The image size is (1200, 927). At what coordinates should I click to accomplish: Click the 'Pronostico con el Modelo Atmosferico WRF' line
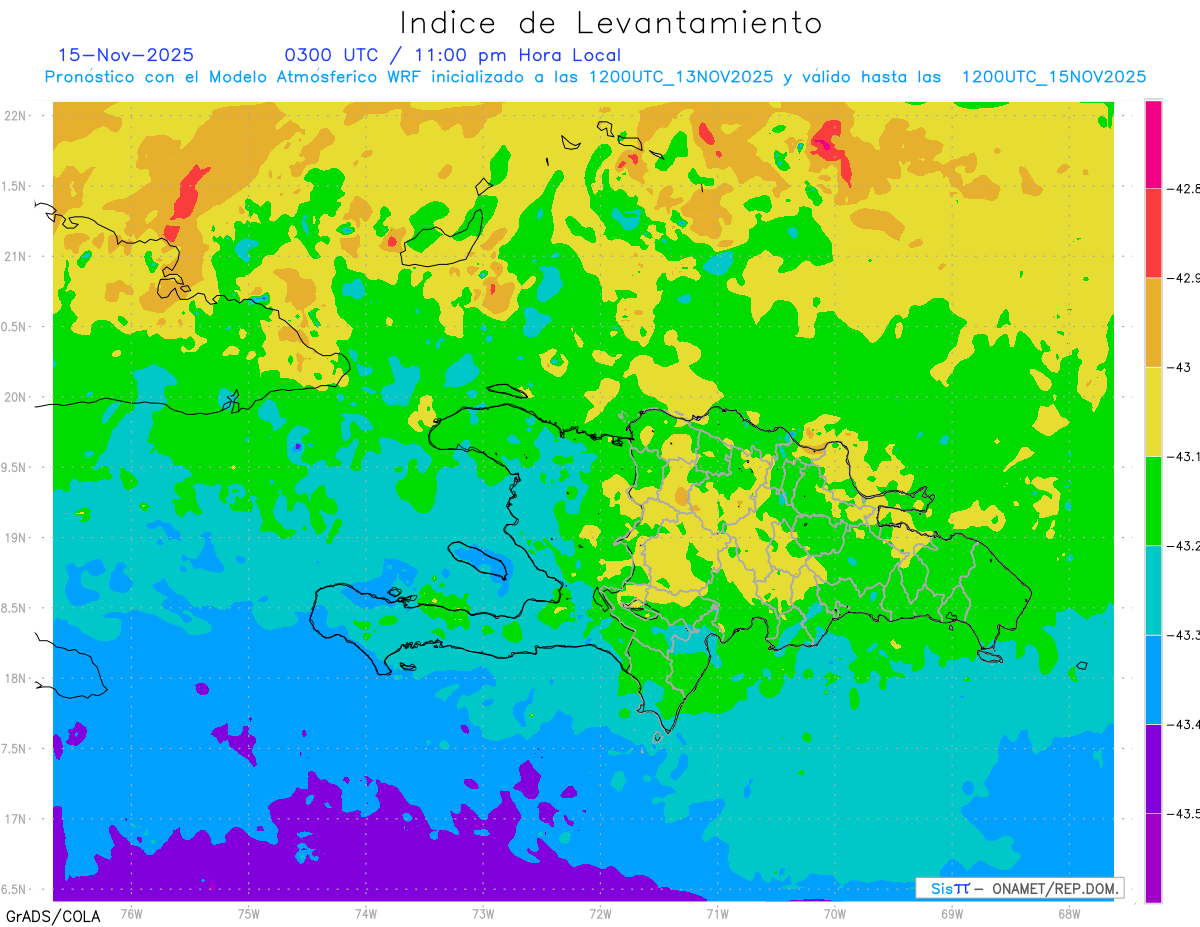595,77
